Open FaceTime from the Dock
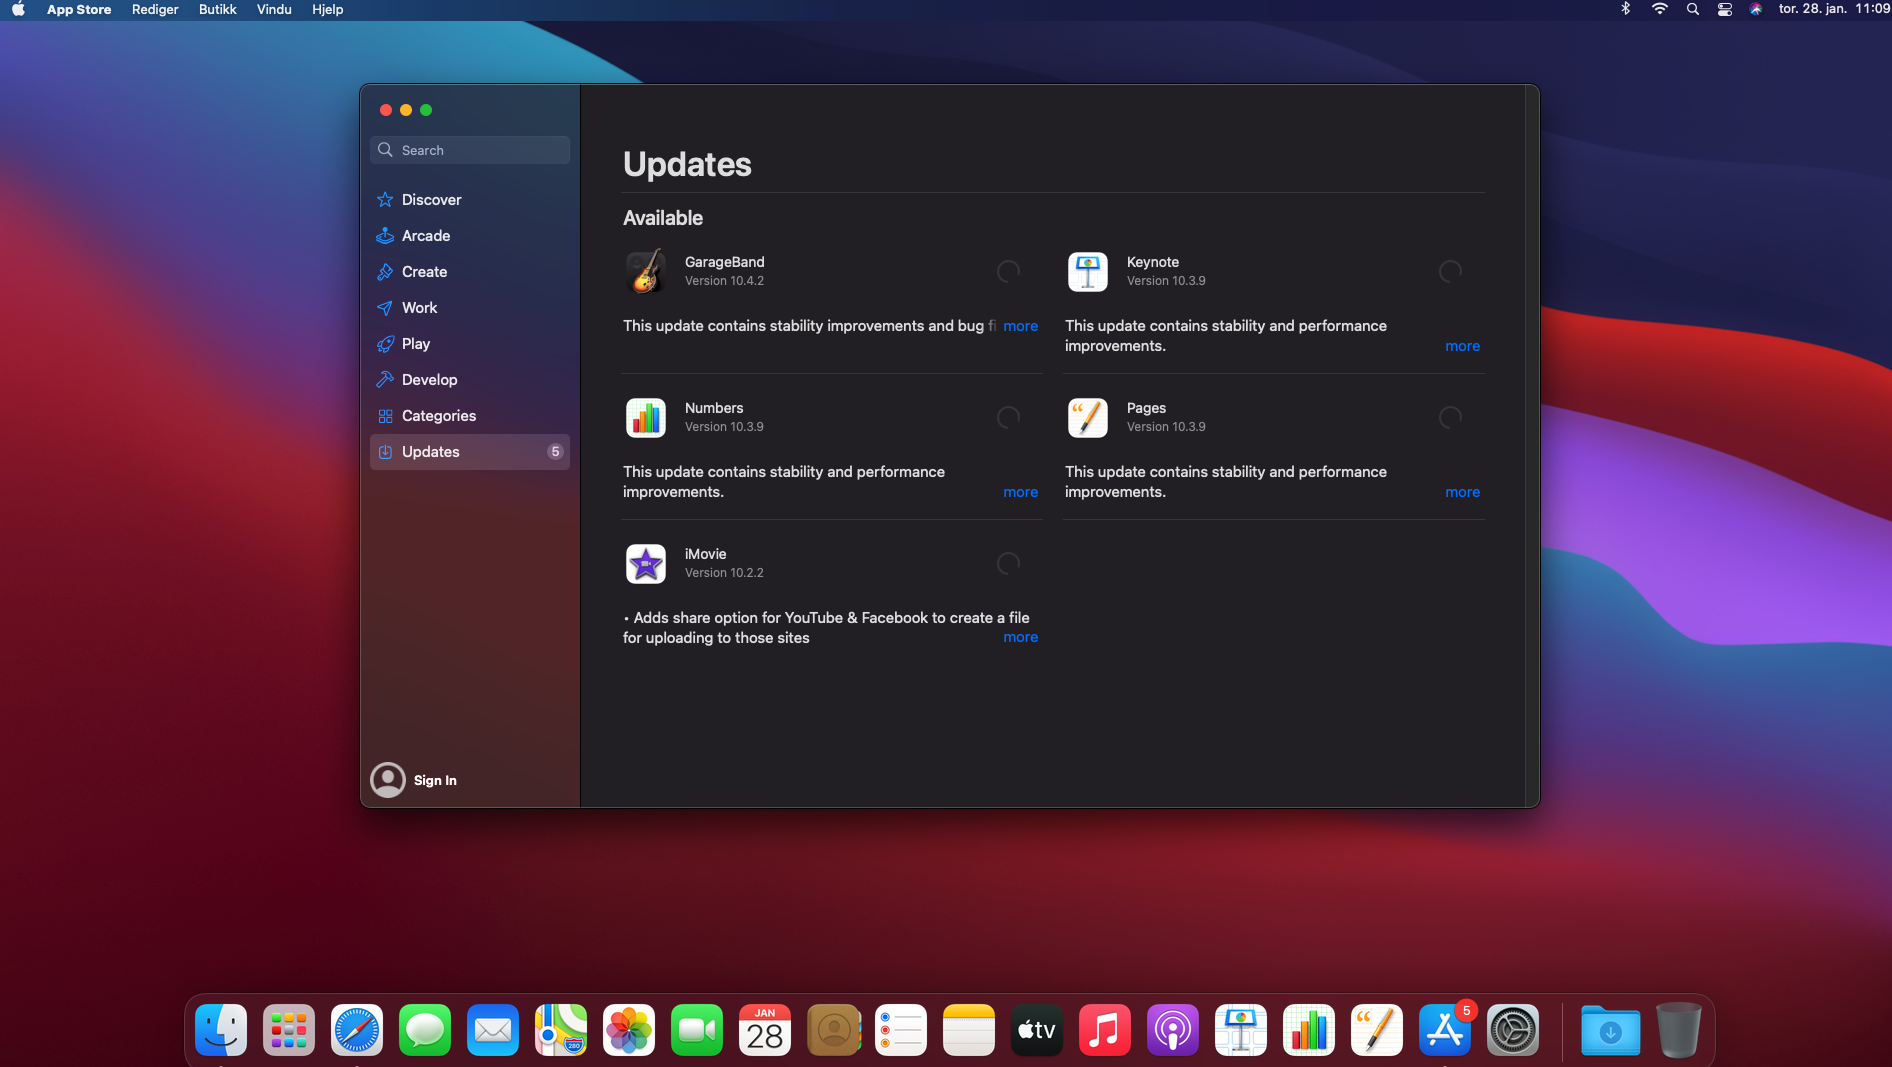 point(697,1030)
